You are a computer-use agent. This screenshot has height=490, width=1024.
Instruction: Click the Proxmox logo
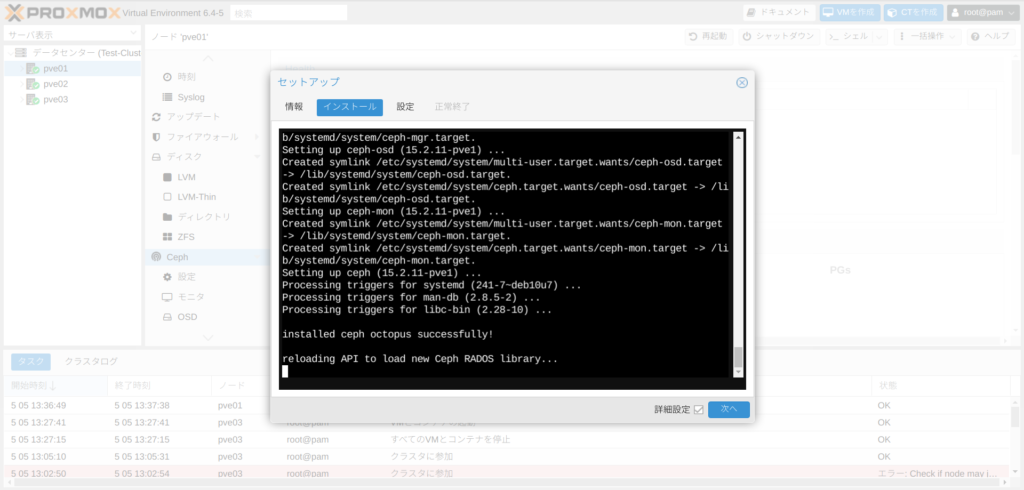[63, 12]
